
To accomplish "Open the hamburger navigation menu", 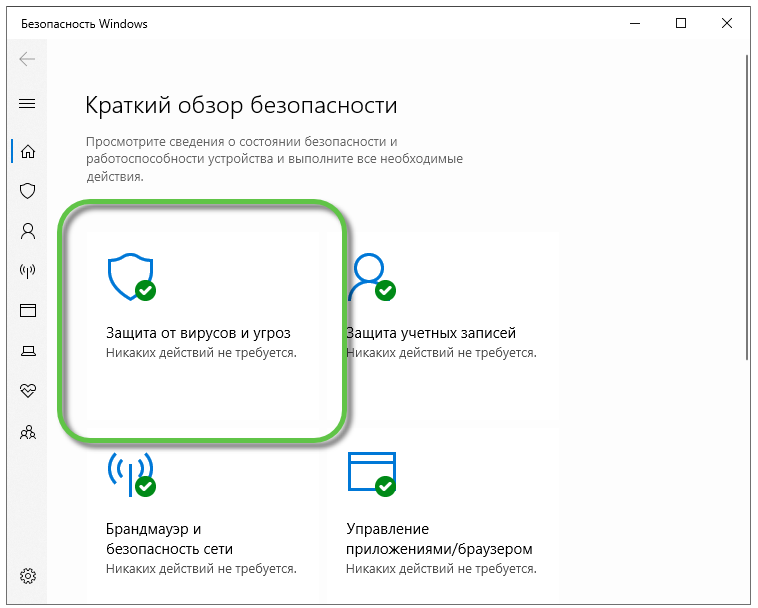I will pyautogui.click(x=27, y=103).
